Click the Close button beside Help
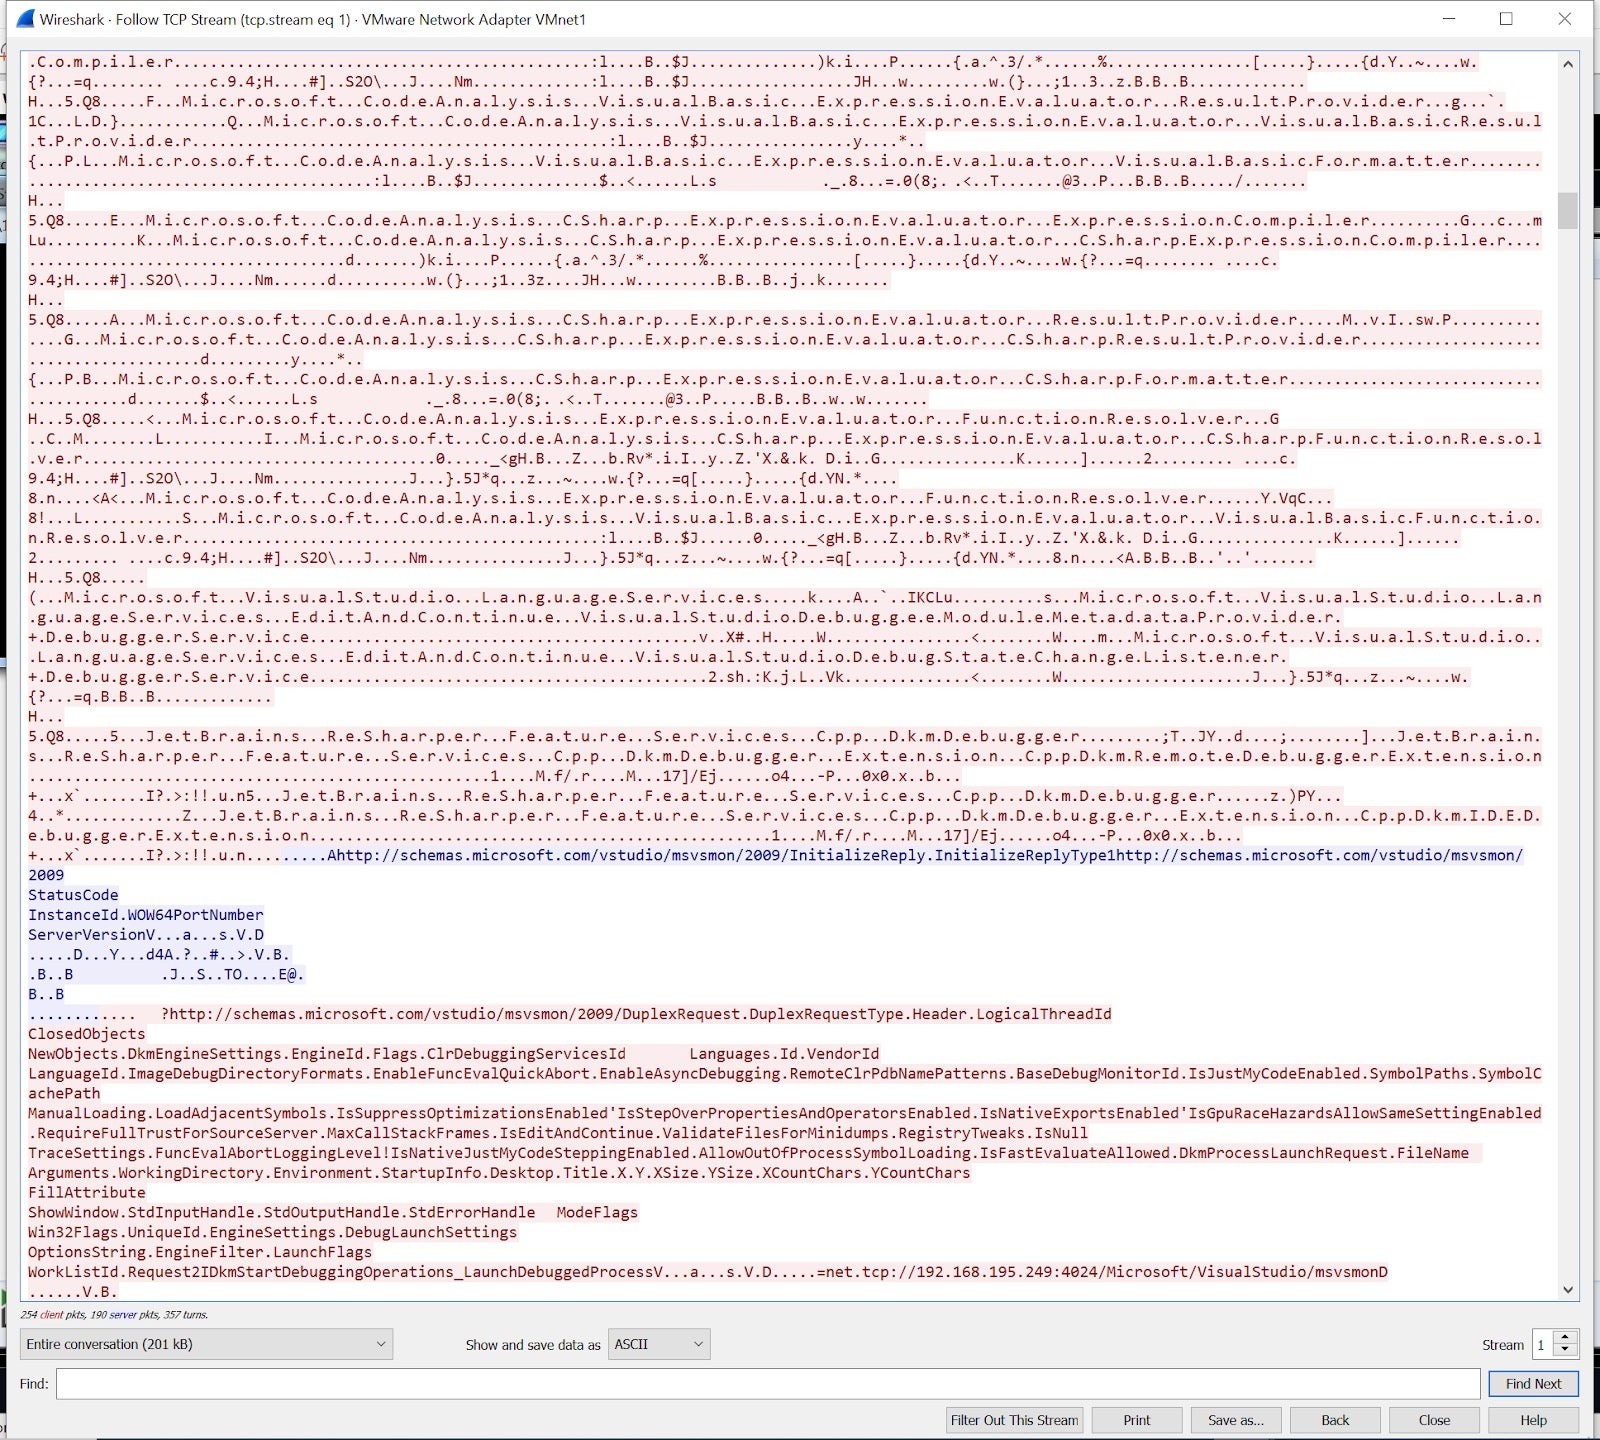This screenshot has height=1440, width=1600. (1434, 1420)
